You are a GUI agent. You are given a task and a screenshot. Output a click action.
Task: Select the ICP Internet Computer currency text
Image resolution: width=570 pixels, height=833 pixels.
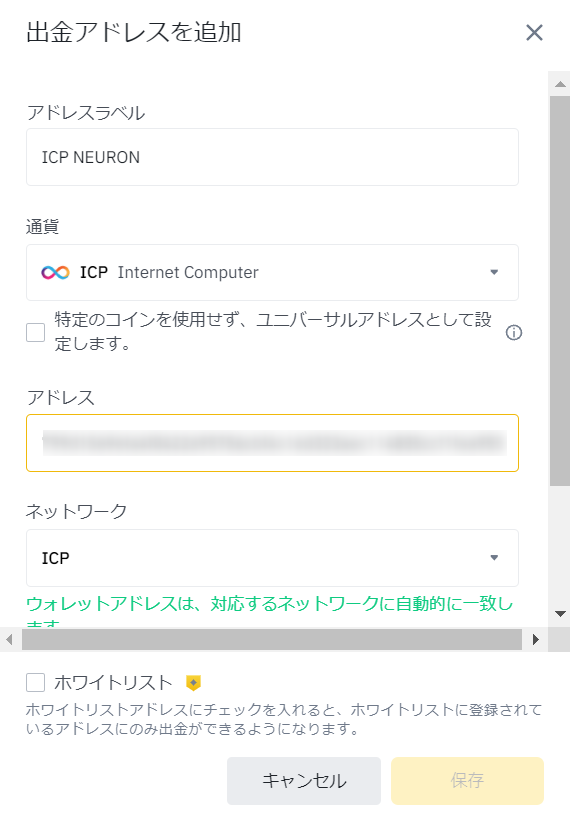[x=169, y=273]
